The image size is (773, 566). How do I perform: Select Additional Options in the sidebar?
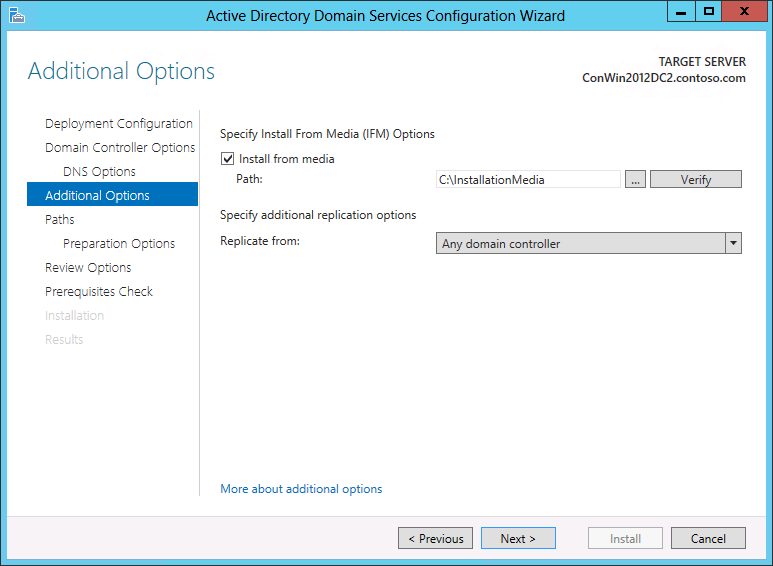[x=112, y=195]
